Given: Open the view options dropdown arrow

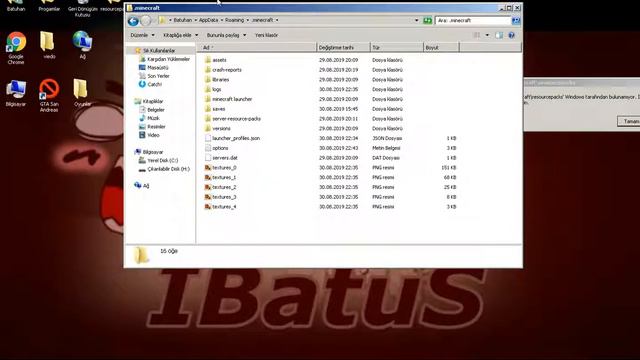Looking at the screenshot, I should pyautogui.click(x=487, y=36).
